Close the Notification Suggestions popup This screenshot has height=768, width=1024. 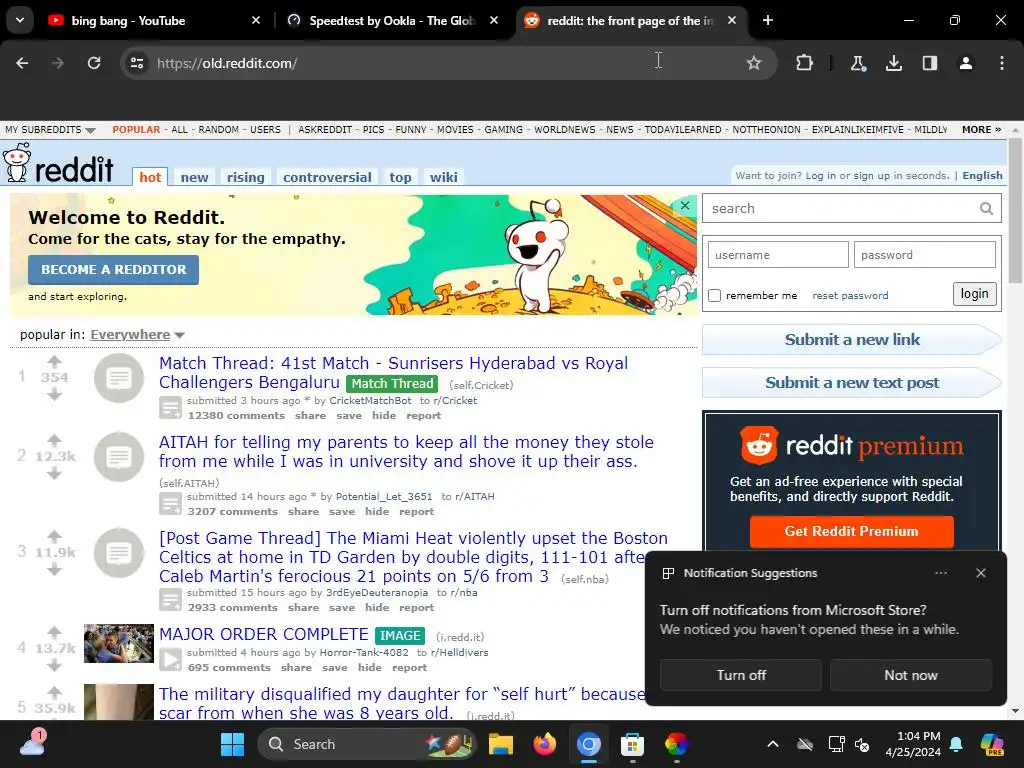[x=980, y=573]
